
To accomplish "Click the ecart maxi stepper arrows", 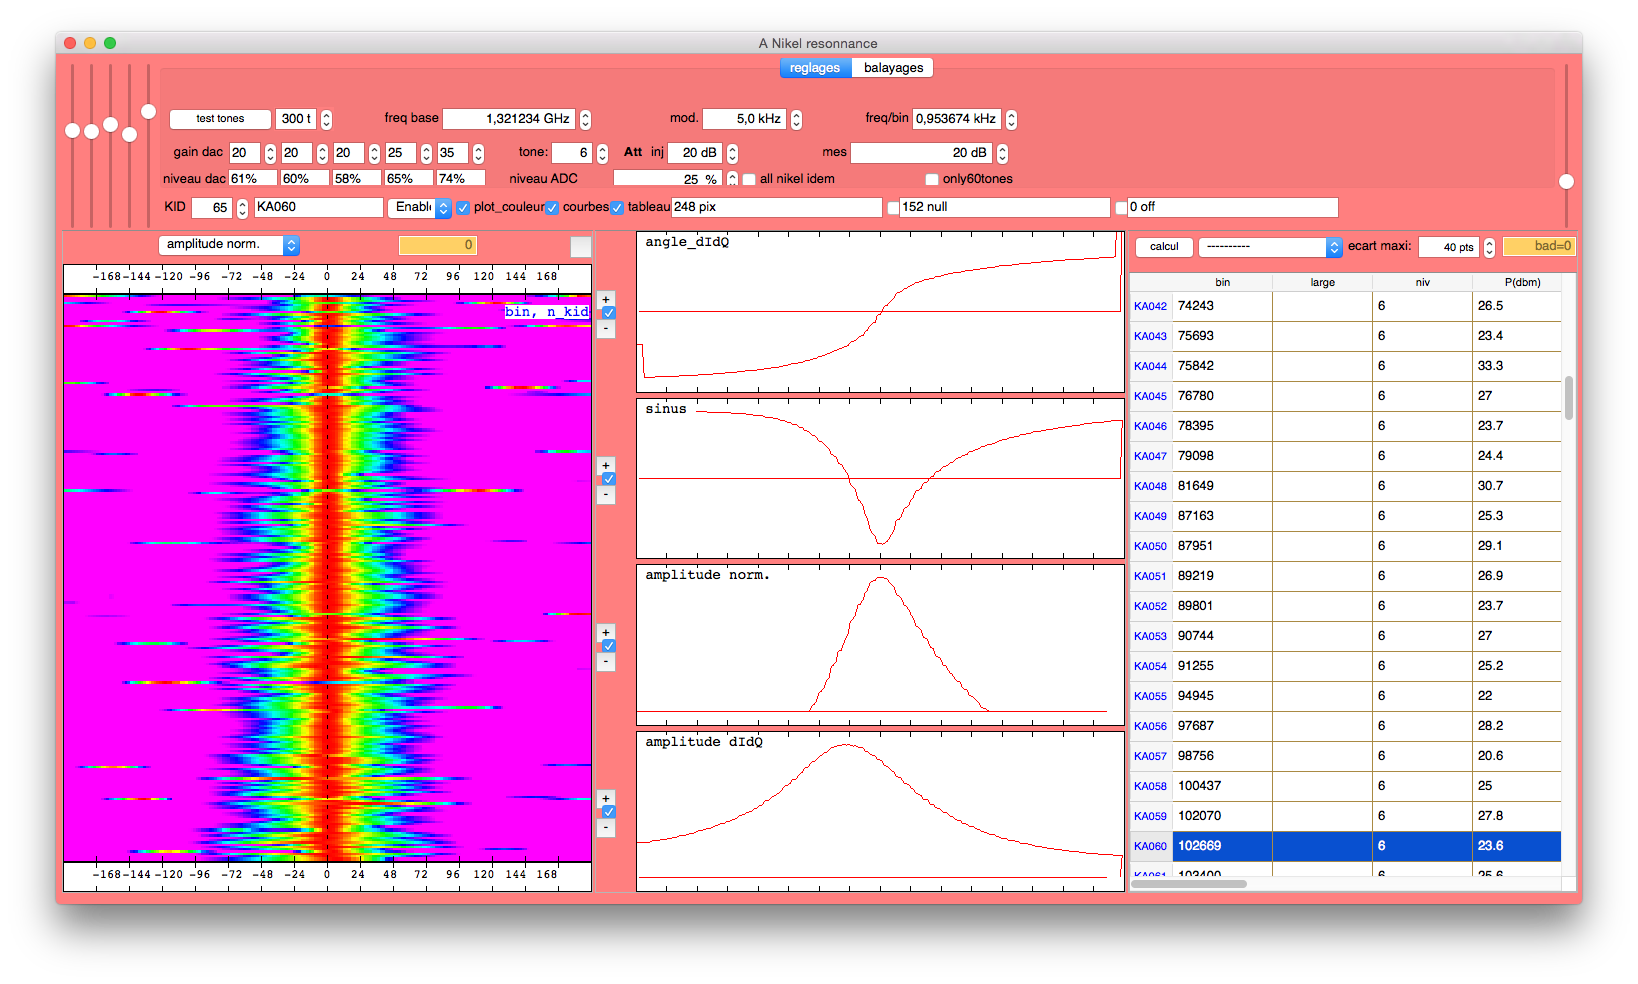I will tap(1489, 247).
